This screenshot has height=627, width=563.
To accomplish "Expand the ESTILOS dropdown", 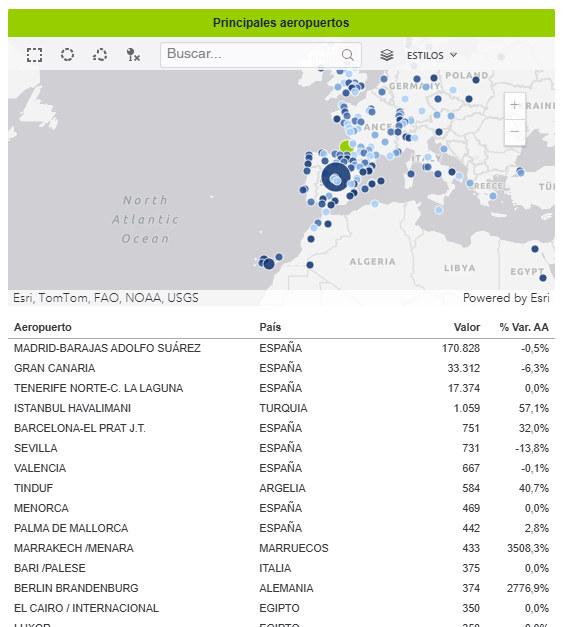I will coord(432,55).
